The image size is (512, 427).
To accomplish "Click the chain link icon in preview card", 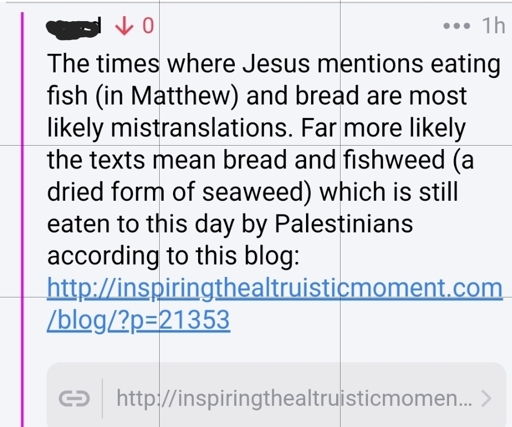I will coord(74,399).
